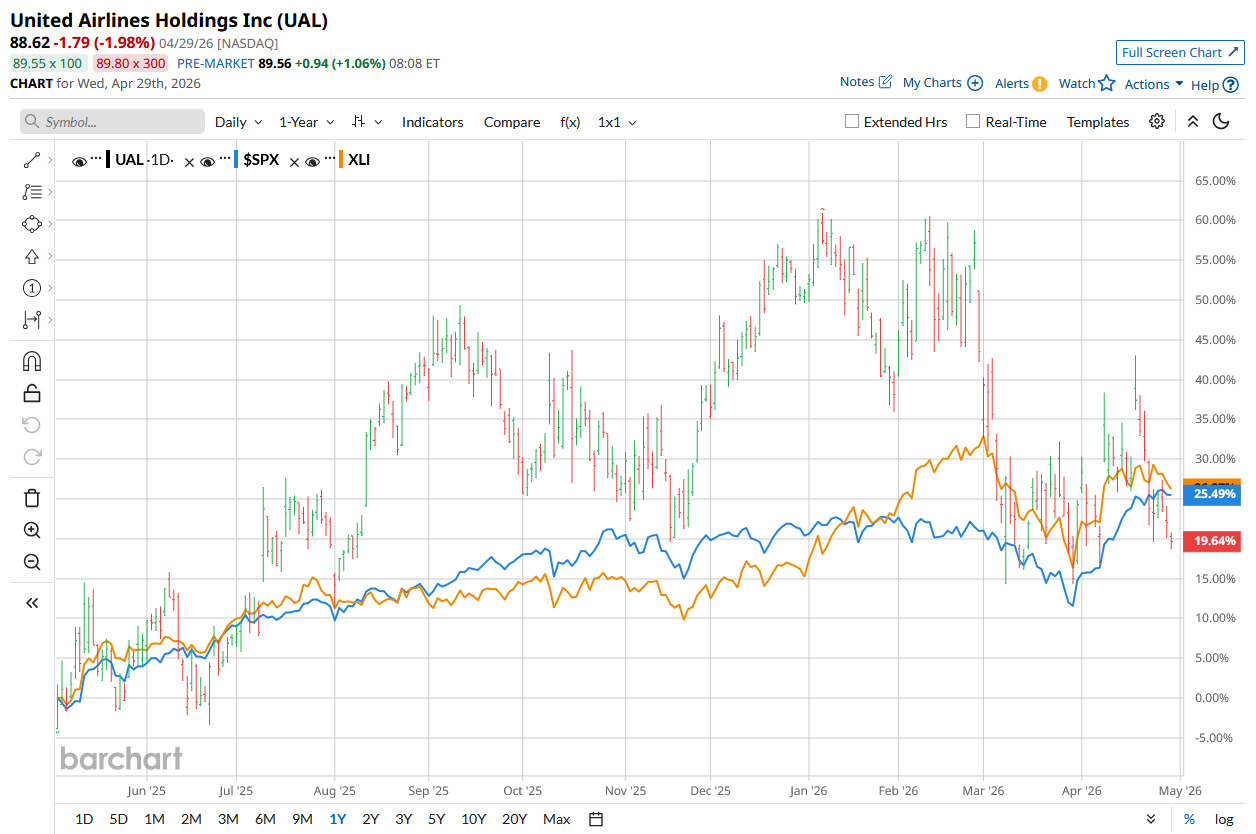Expand the 1-Year period dropdown

pyautogui.click(x=306, y=122)
